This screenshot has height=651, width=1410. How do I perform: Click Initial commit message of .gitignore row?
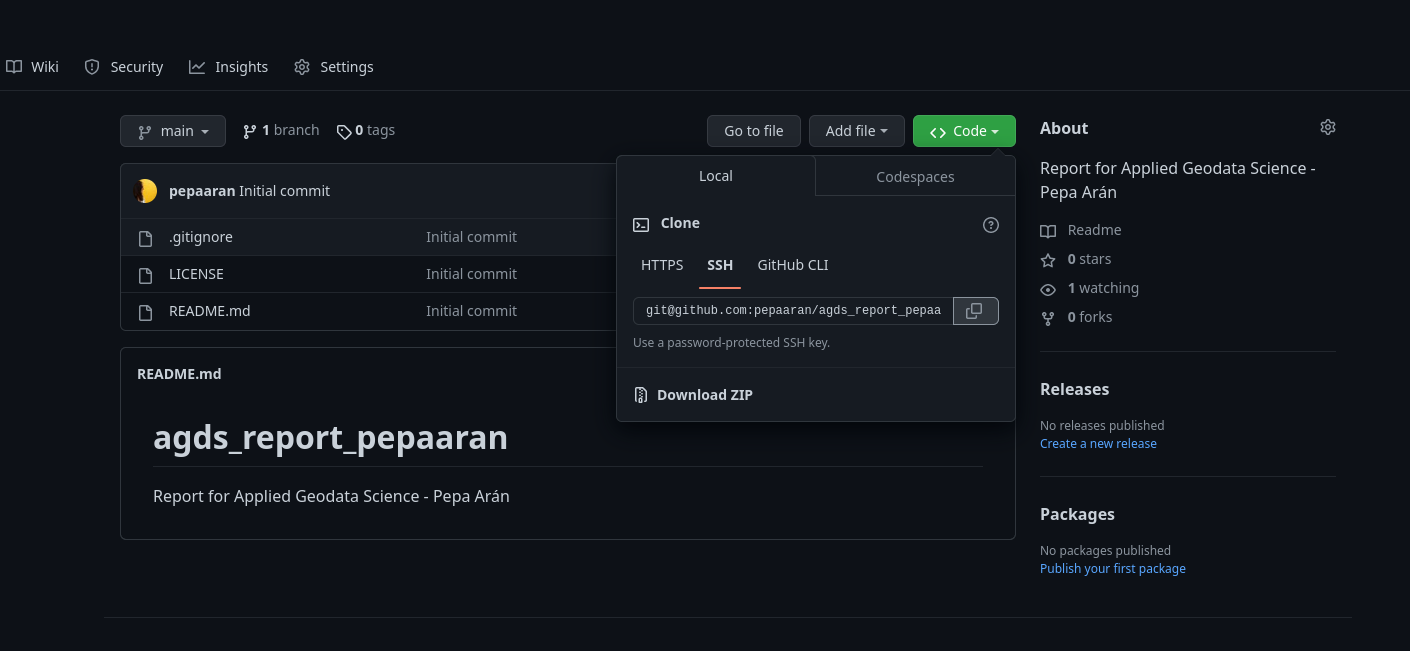tap(472, 238)
